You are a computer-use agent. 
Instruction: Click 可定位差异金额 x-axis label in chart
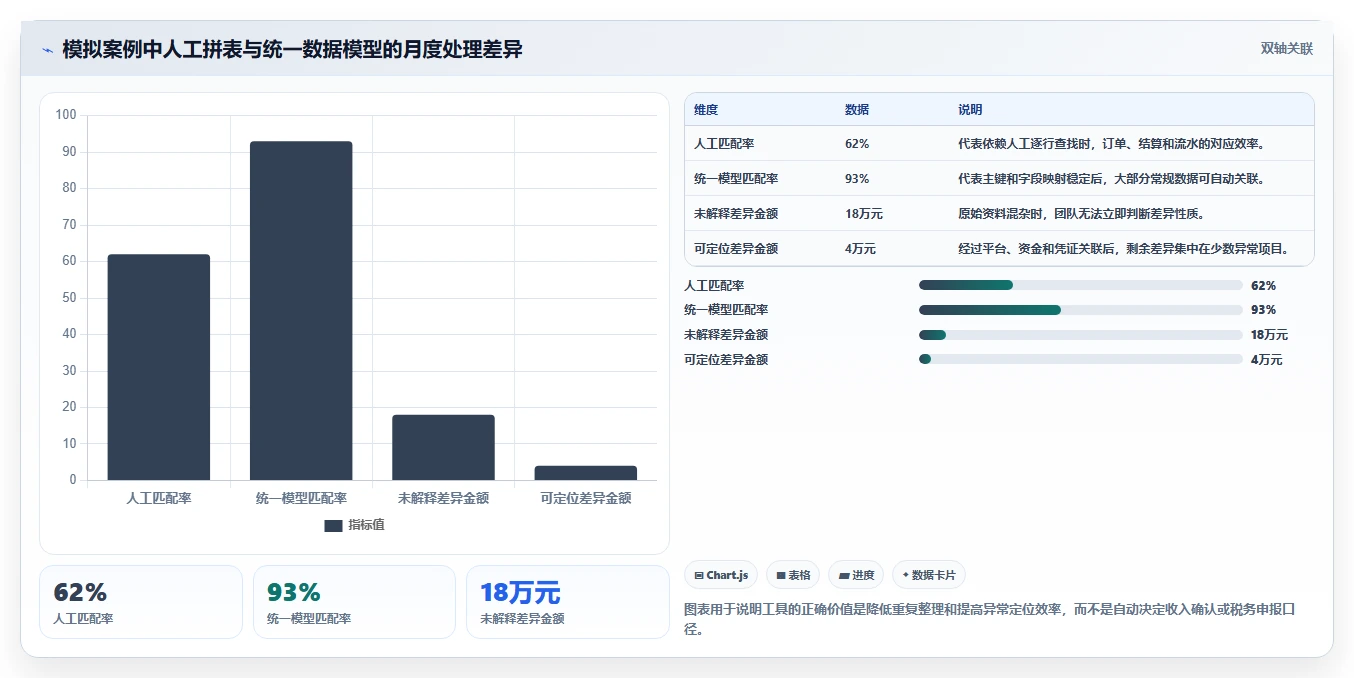(586, 498)
